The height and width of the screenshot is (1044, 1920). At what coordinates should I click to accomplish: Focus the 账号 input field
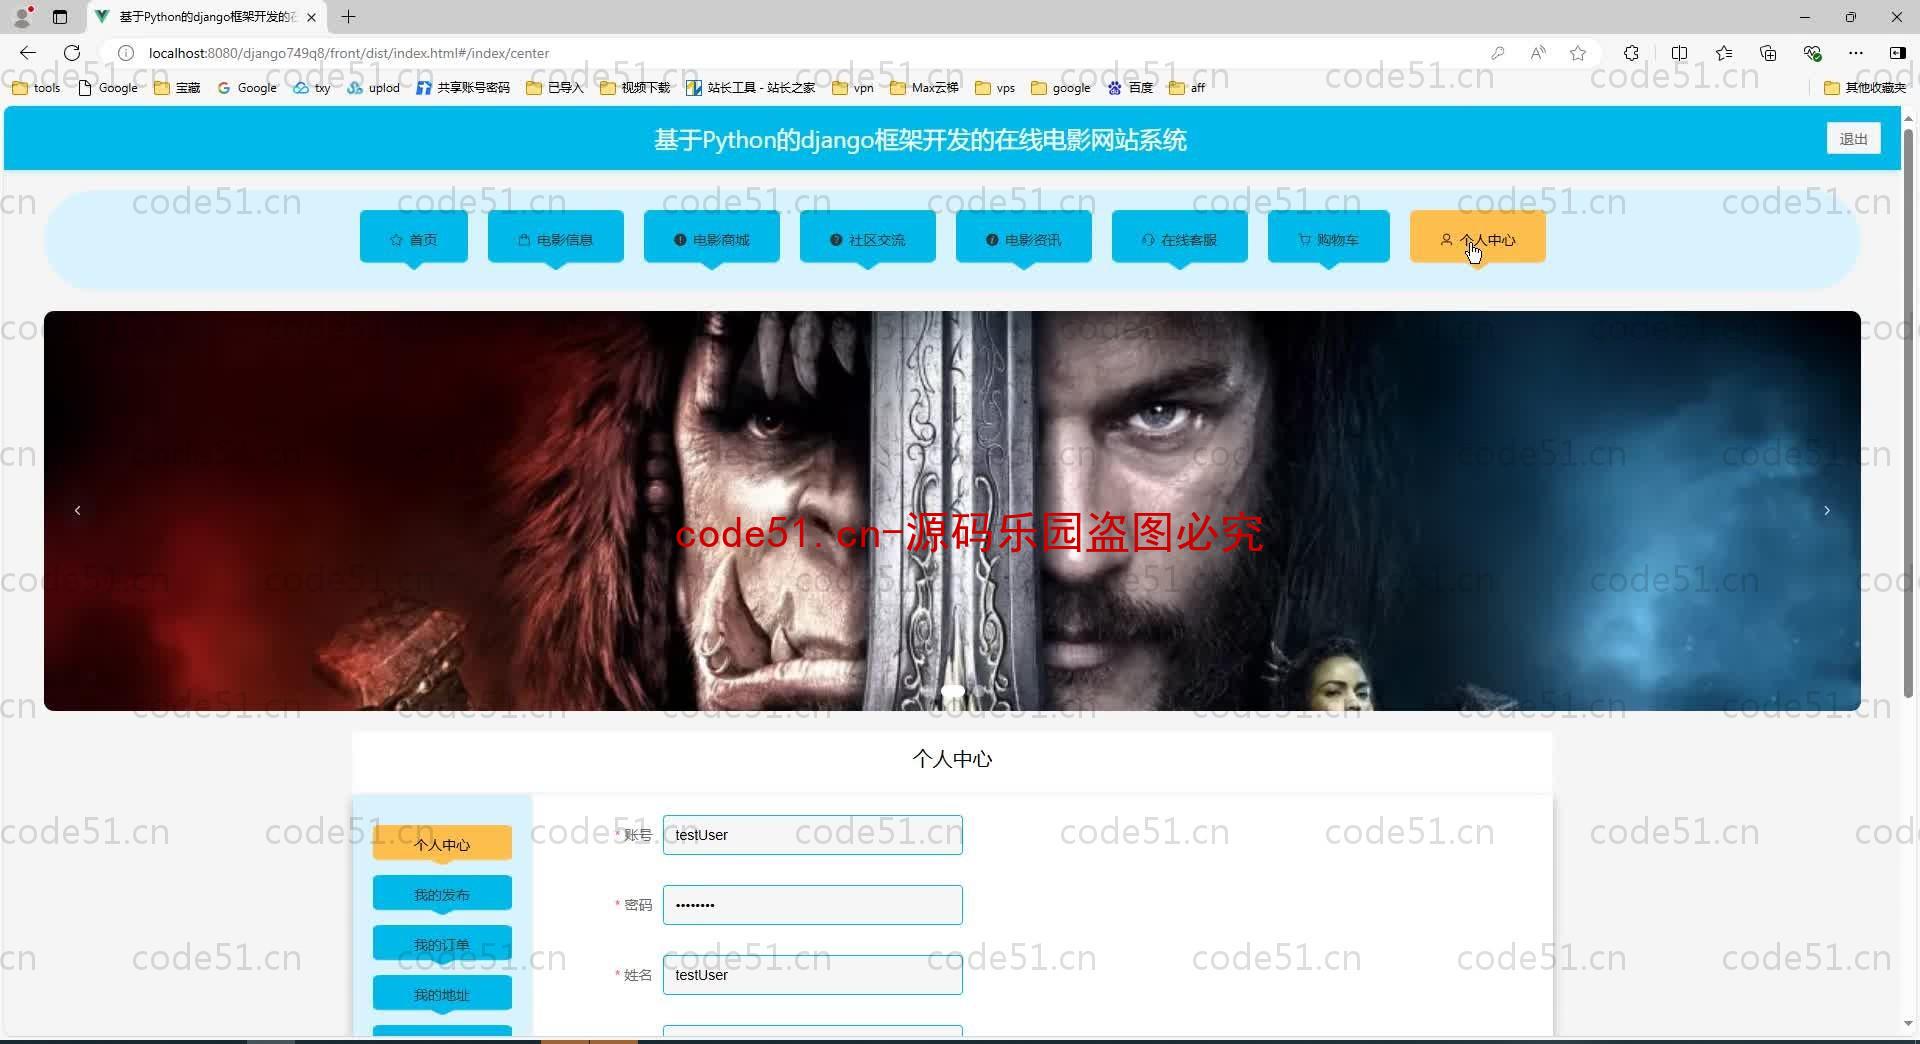[813, 835]
